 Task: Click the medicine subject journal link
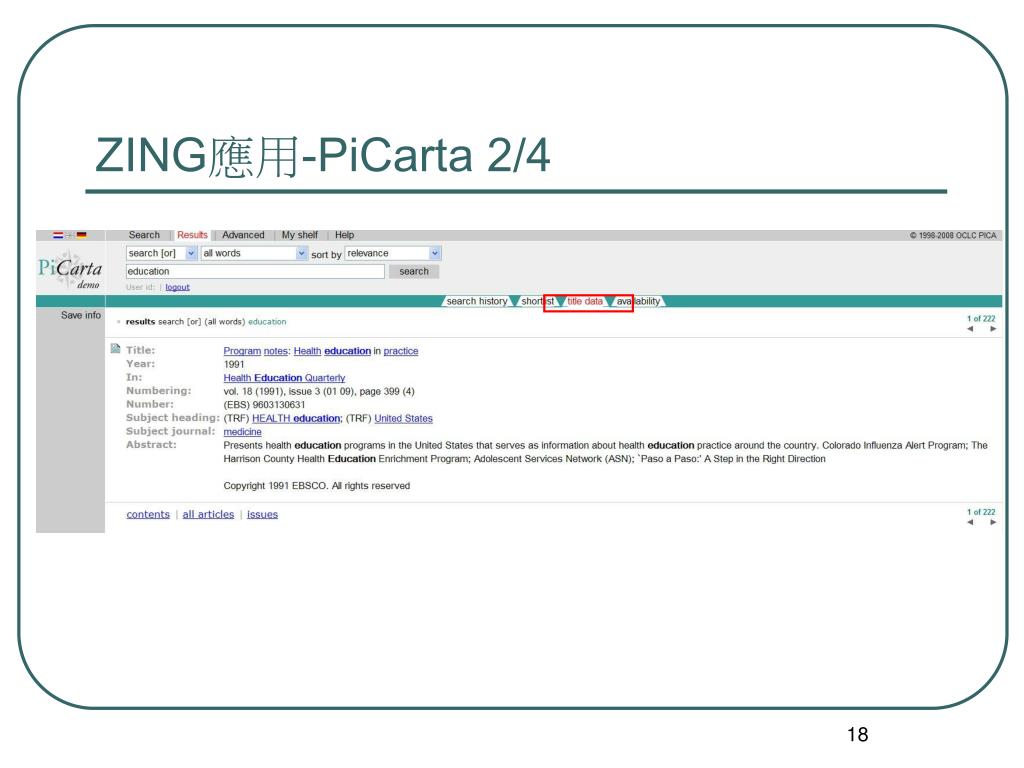pyautogui.click(x=242, y=432)
